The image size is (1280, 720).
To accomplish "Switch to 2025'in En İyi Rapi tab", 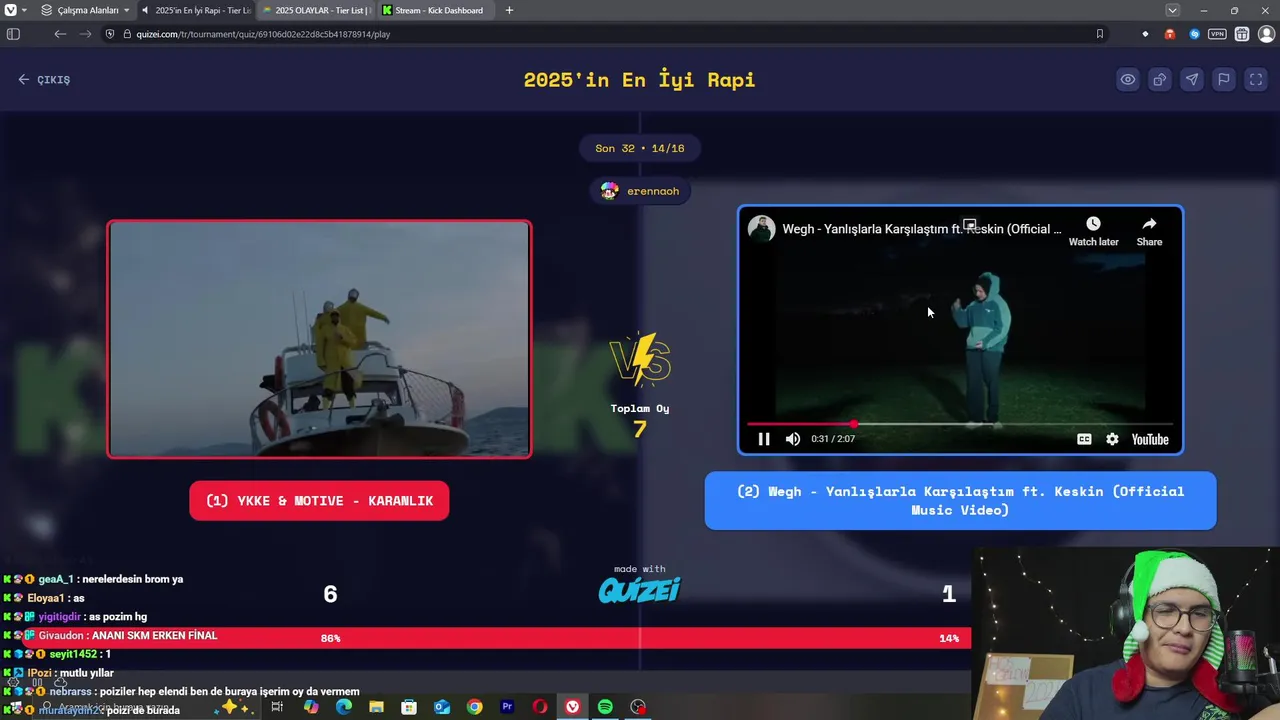I will [196, 10].
